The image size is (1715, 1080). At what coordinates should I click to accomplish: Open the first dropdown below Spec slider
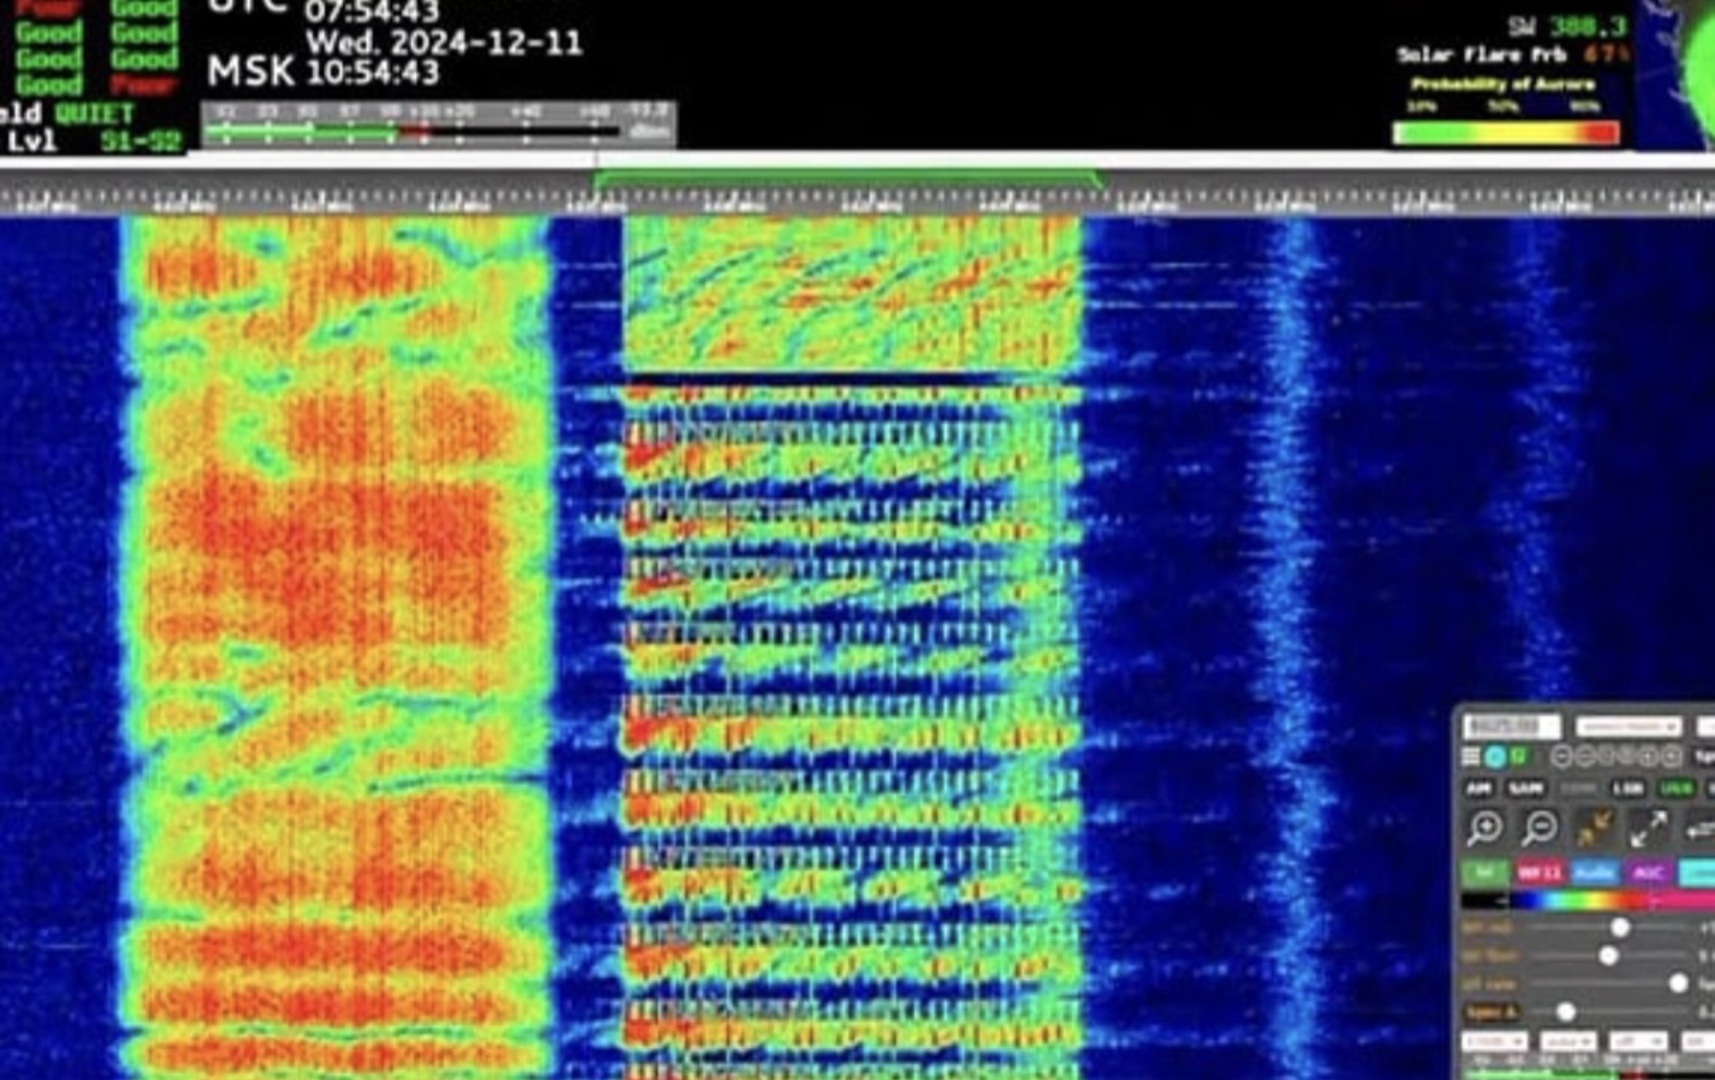[1494, 1042]
